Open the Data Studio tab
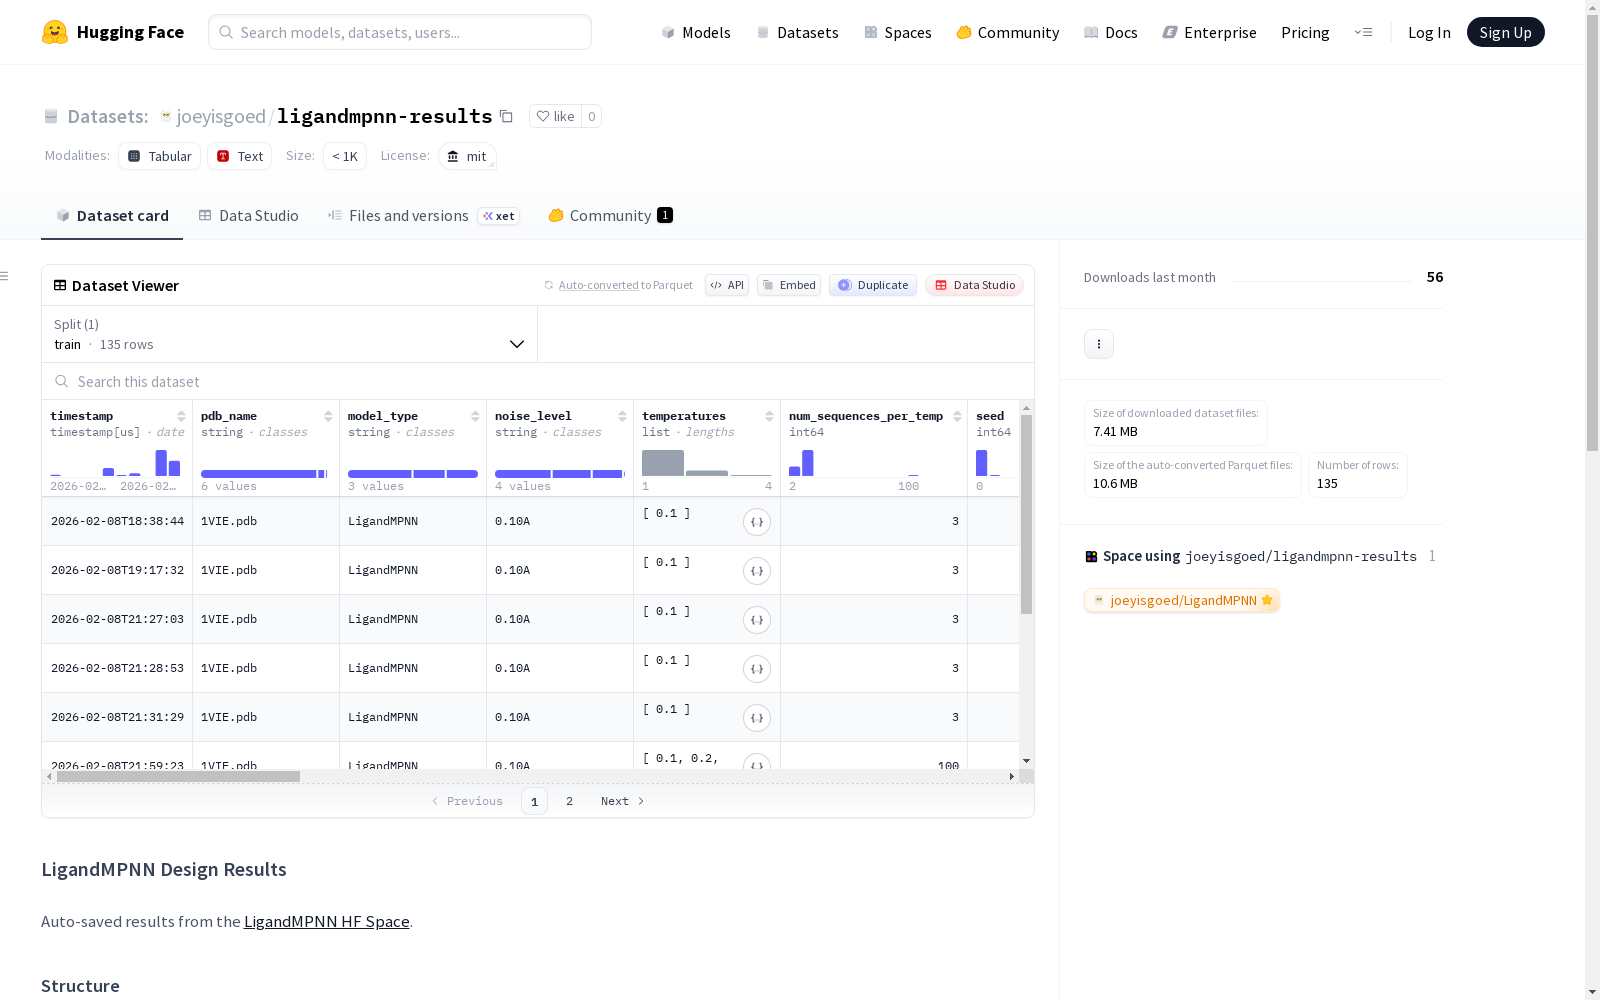The image size is (1600, 1000). (249, 216)
